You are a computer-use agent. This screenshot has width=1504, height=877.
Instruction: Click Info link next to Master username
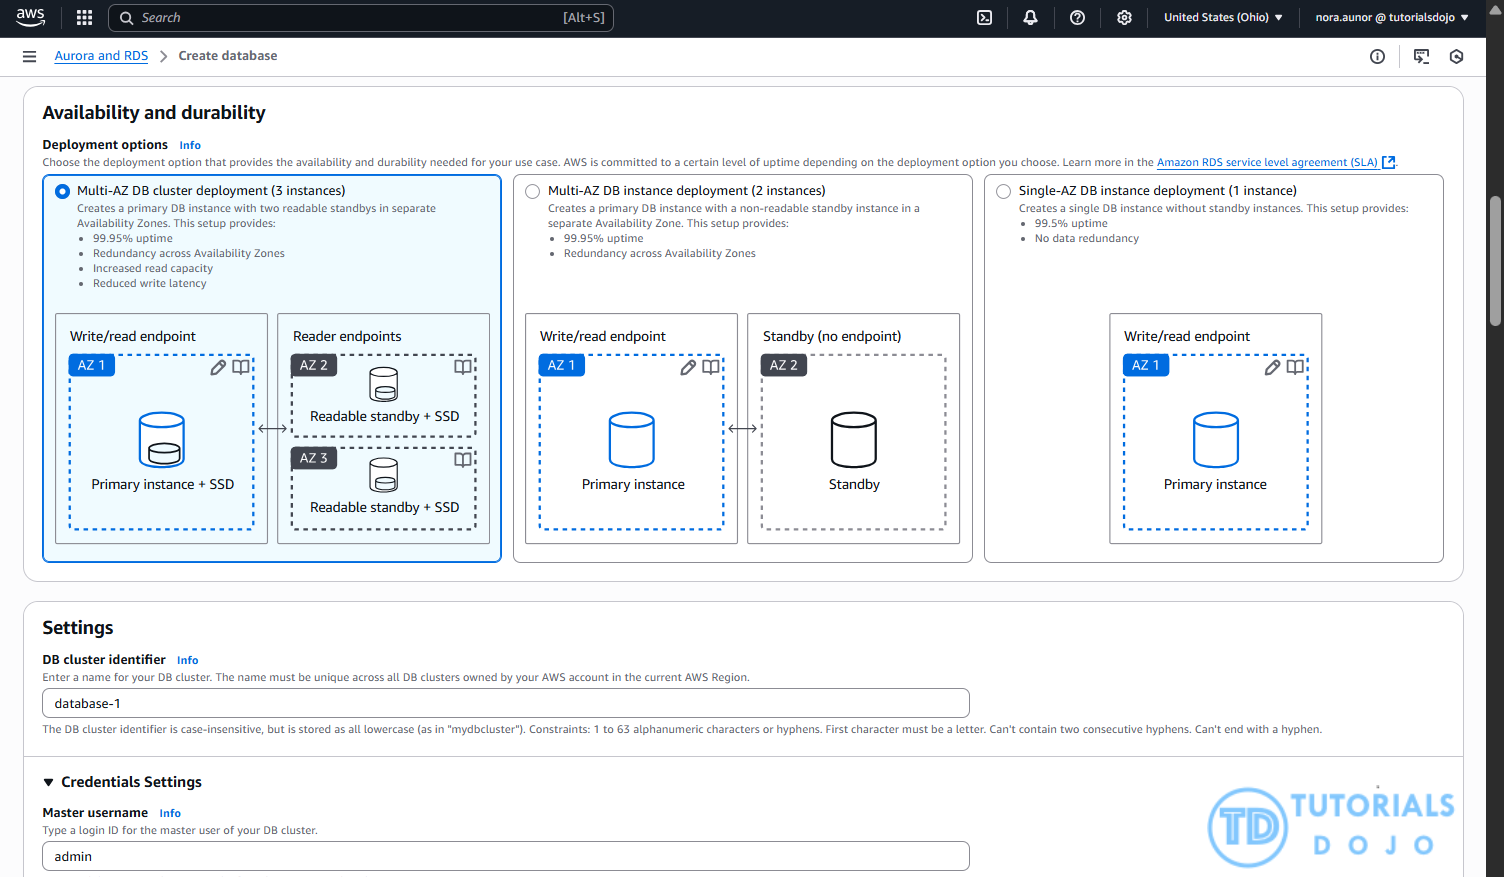click(170, 813)
